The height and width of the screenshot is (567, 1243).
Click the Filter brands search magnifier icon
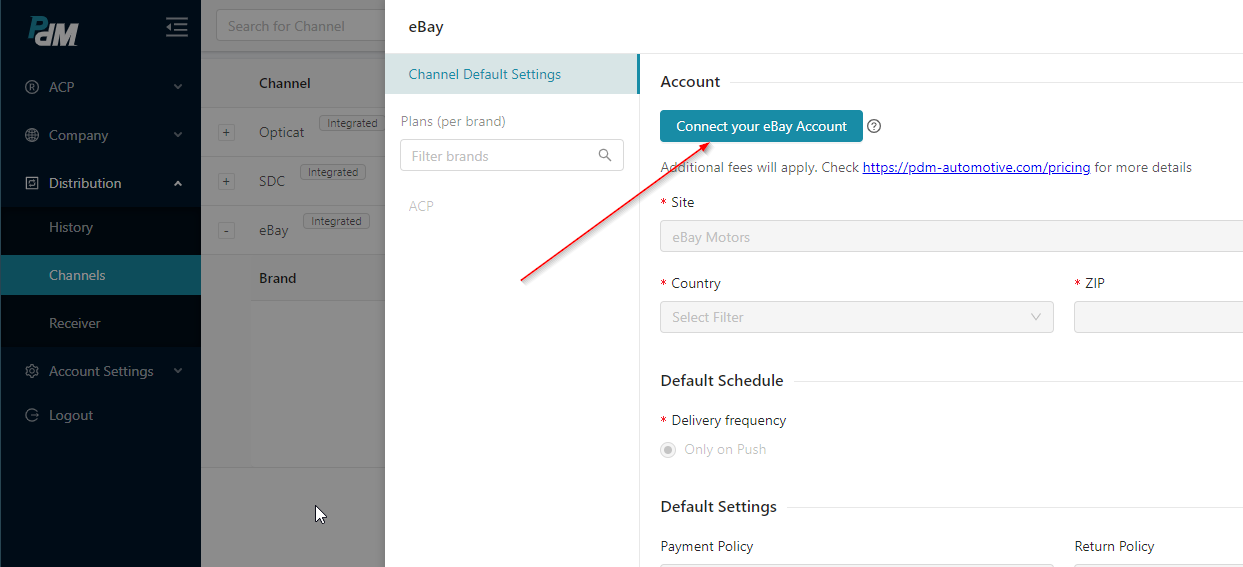pos(605,155)
